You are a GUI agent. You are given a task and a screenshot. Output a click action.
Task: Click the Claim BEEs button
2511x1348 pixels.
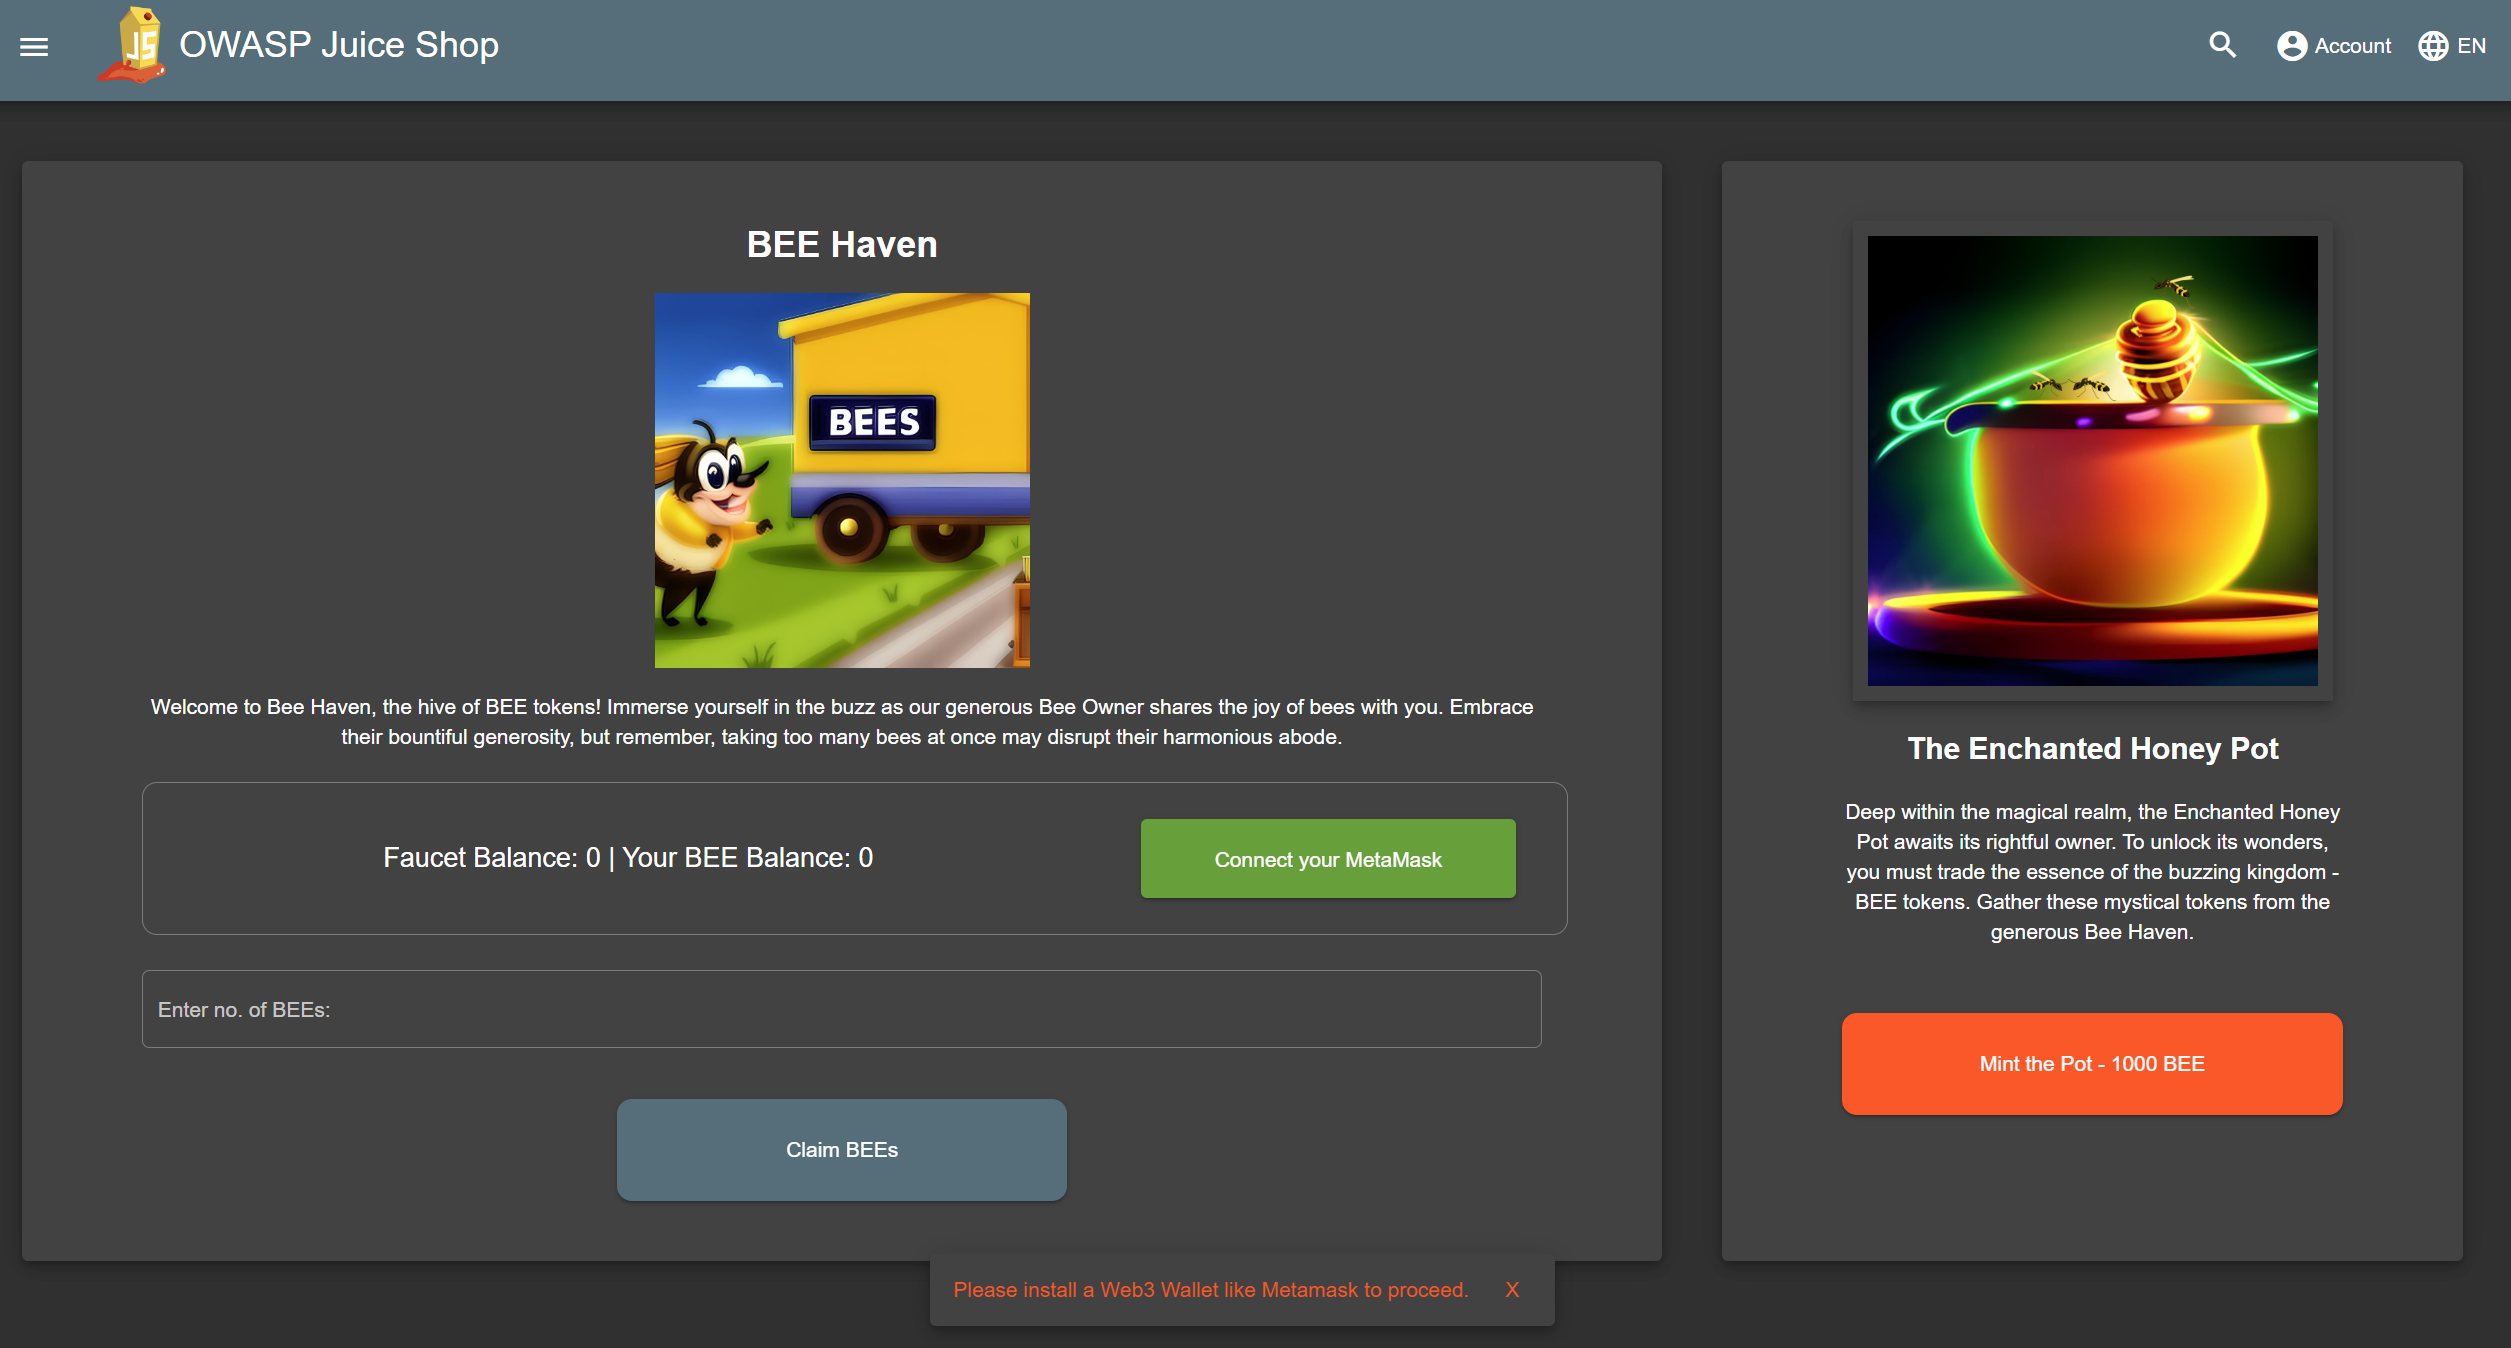[840, 1149]
